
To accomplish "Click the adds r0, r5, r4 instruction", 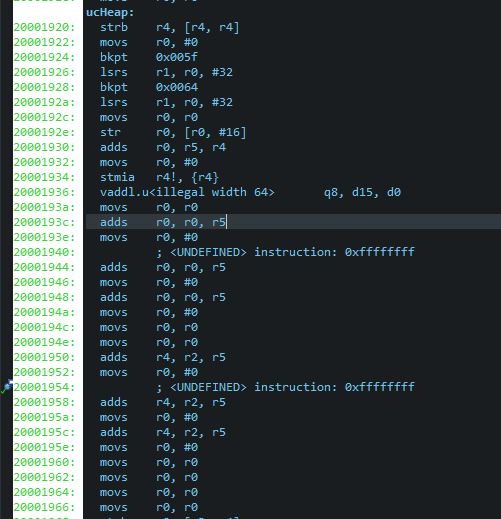I will pyautogui.click(x=163, y=147).
